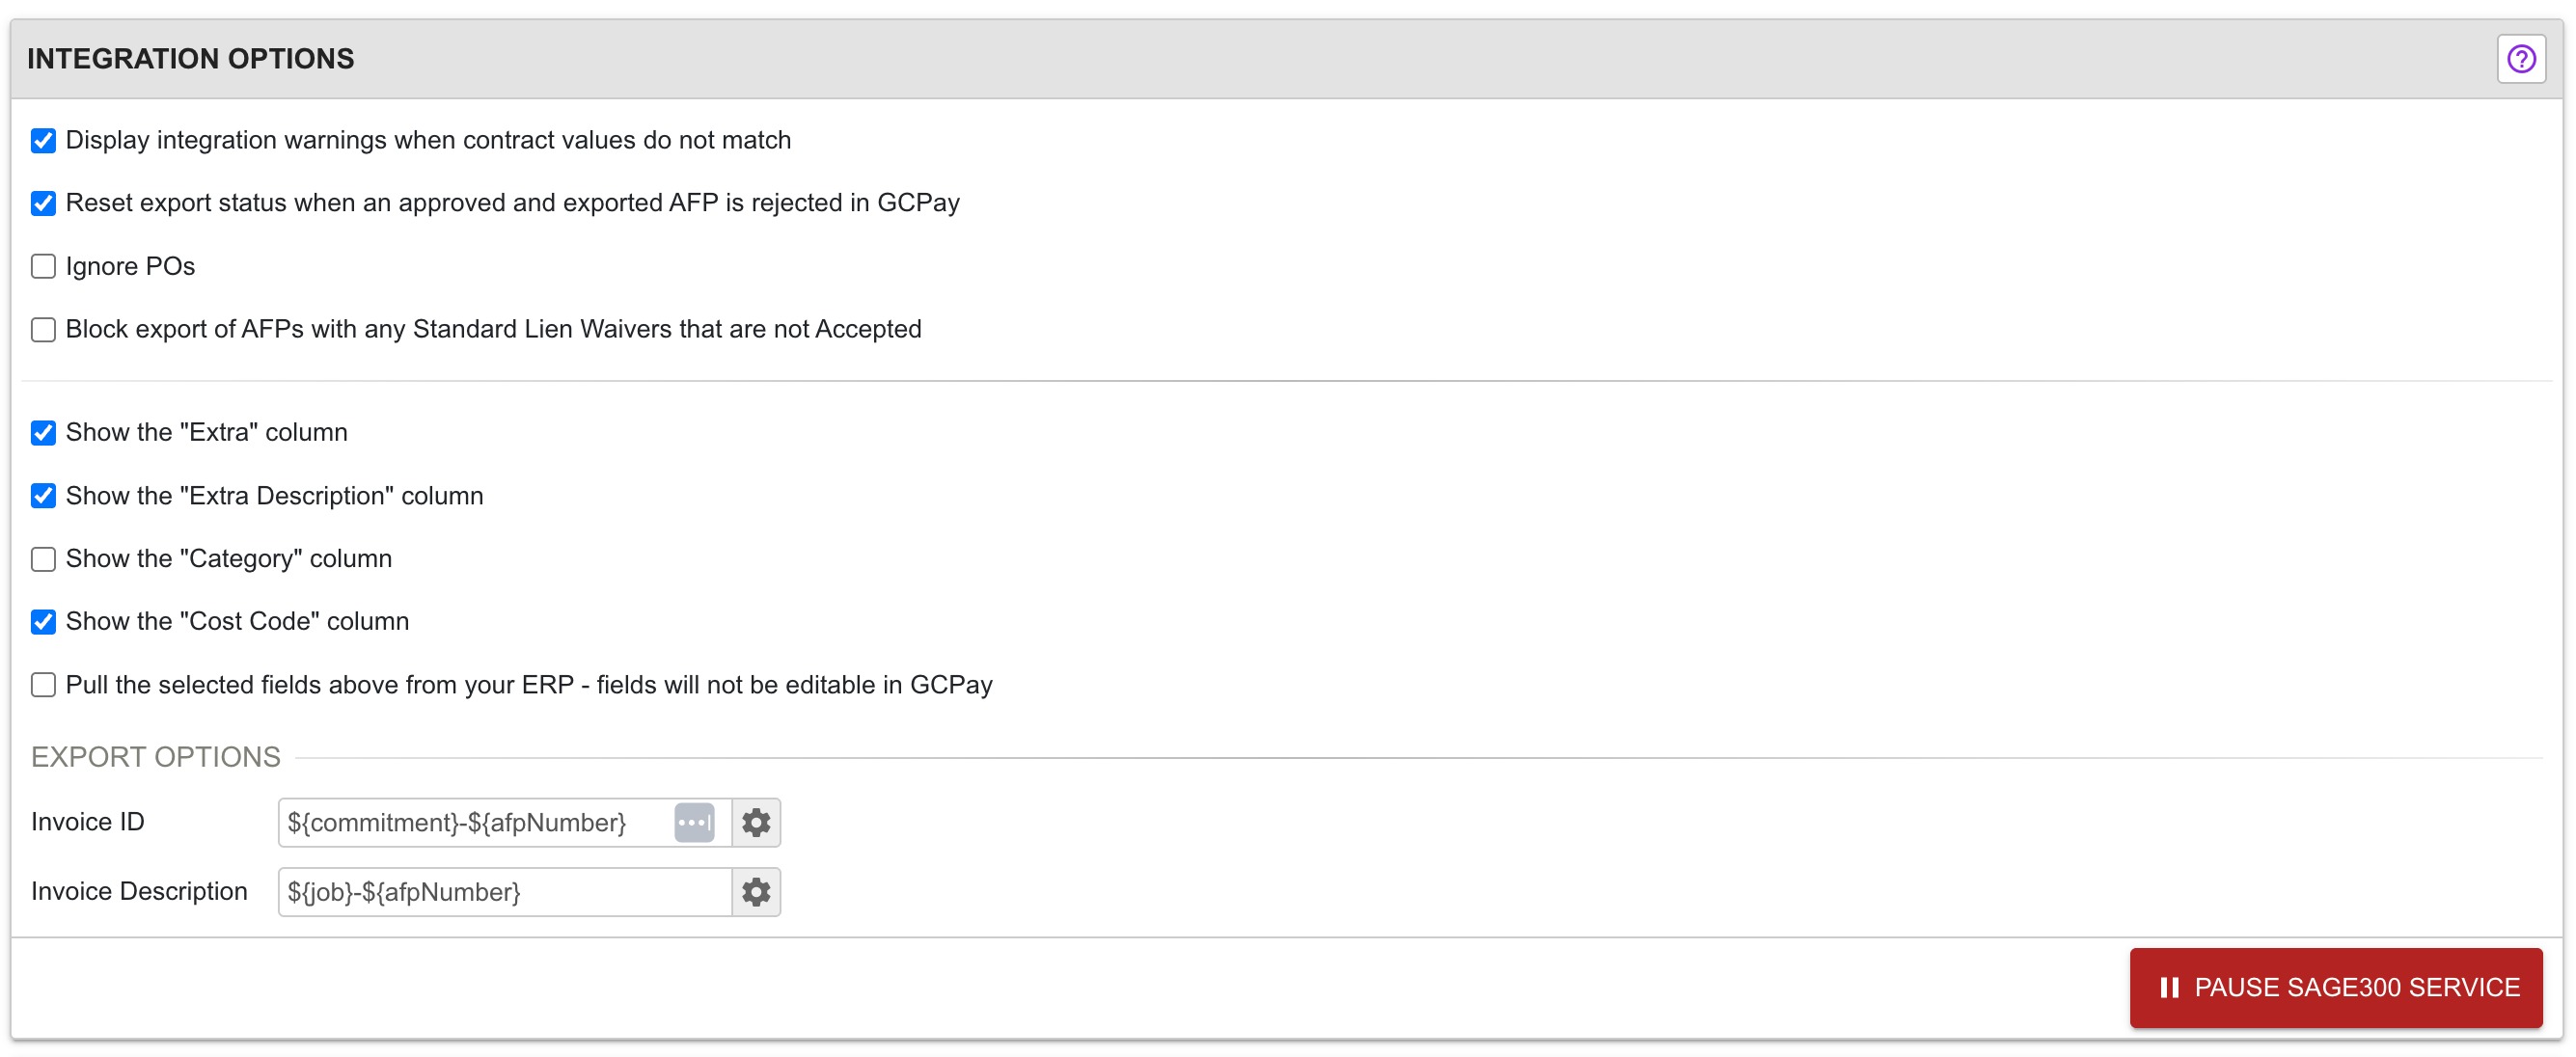Click the gear icon beside Invoice ID
Image resolution: width=2576 pixels, height=1057 pixels.
coord(756,823)
